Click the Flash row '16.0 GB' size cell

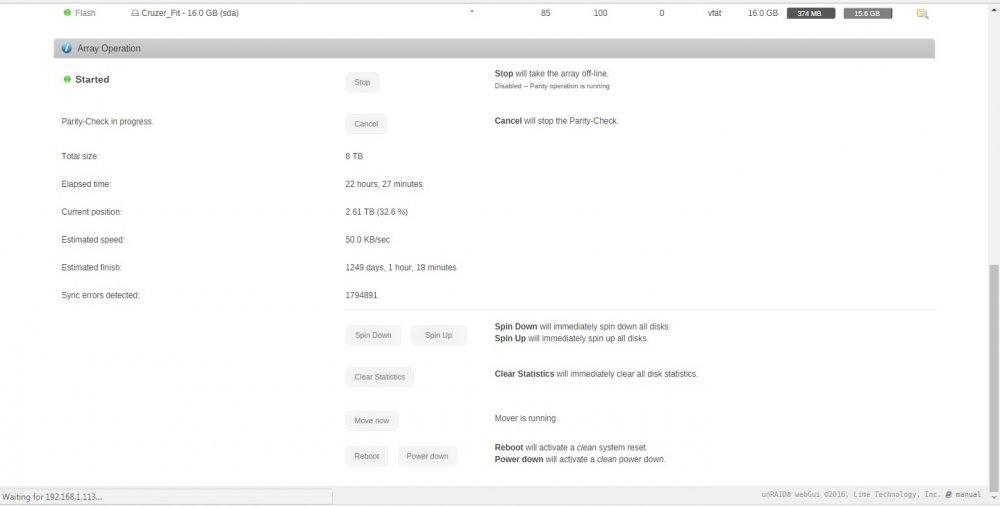763,13
